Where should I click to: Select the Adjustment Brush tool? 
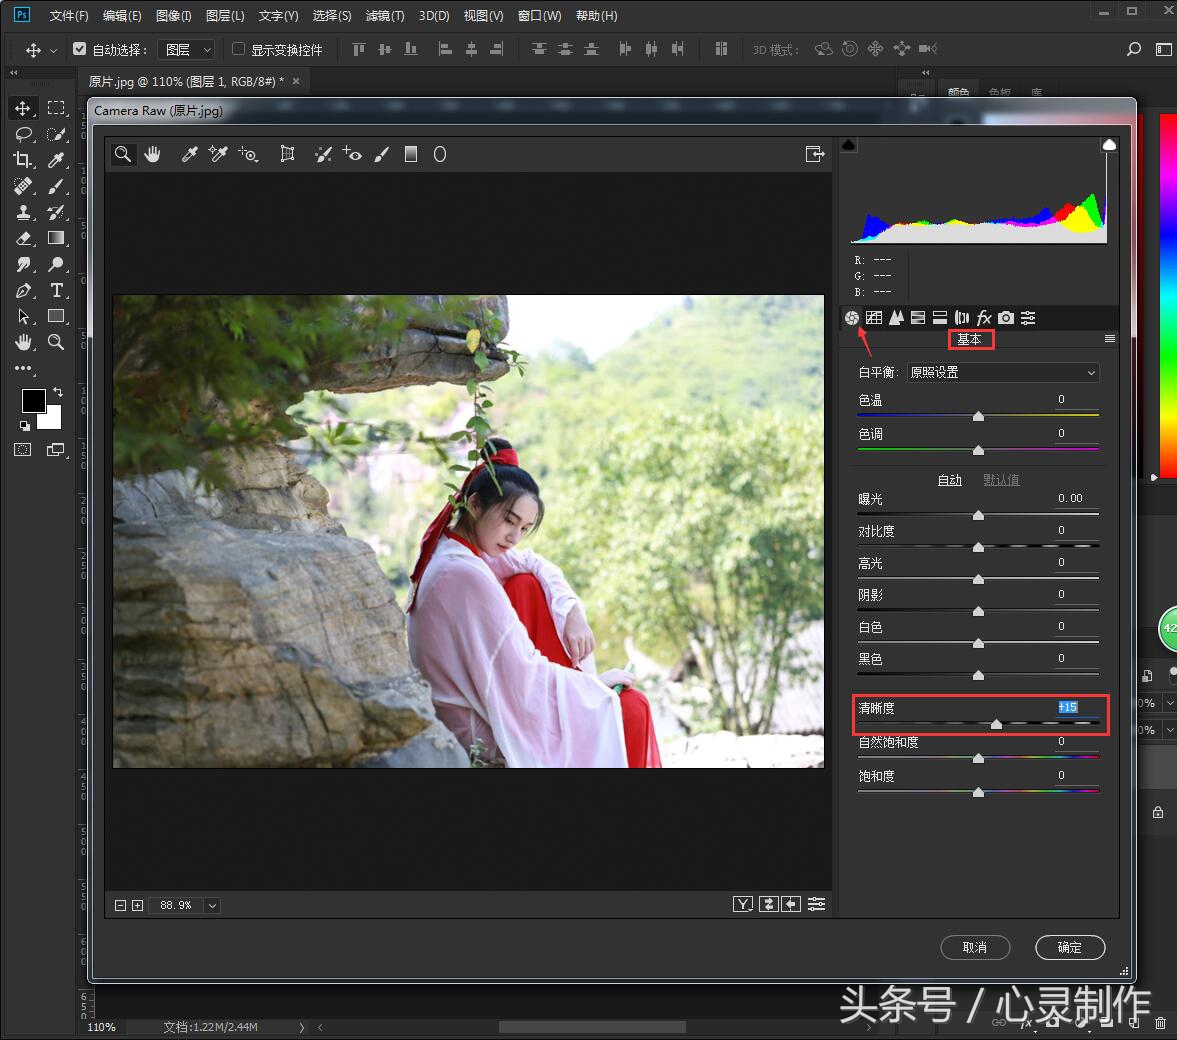(381, 154)
